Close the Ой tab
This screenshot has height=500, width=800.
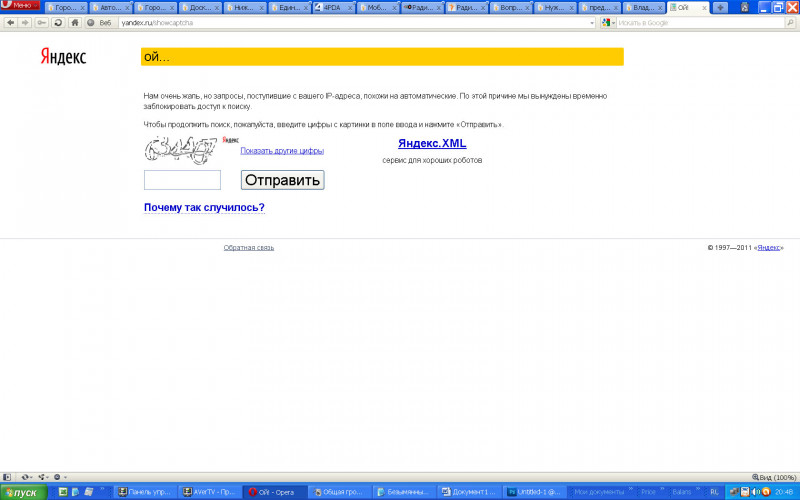[704, 8]
